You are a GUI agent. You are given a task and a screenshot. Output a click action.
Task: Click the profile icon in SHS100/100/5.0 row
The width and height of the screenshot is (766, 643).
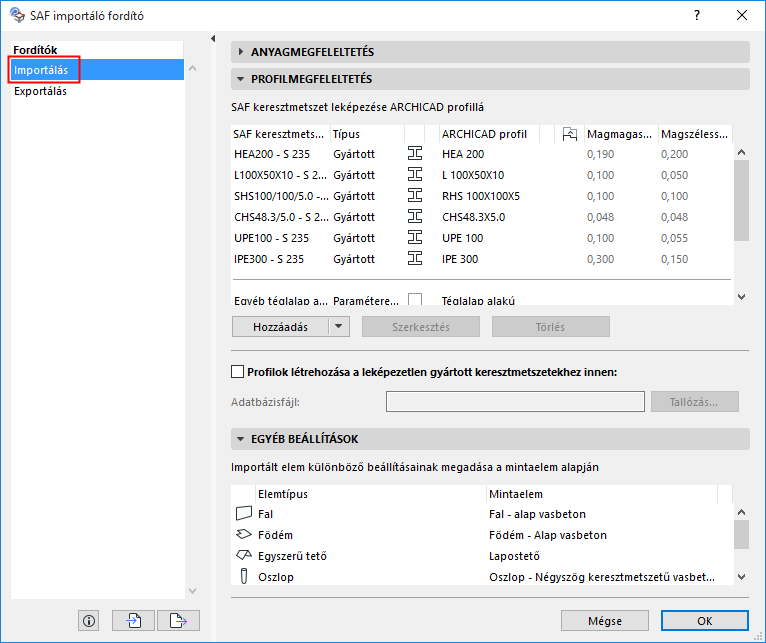click(415, 195)
